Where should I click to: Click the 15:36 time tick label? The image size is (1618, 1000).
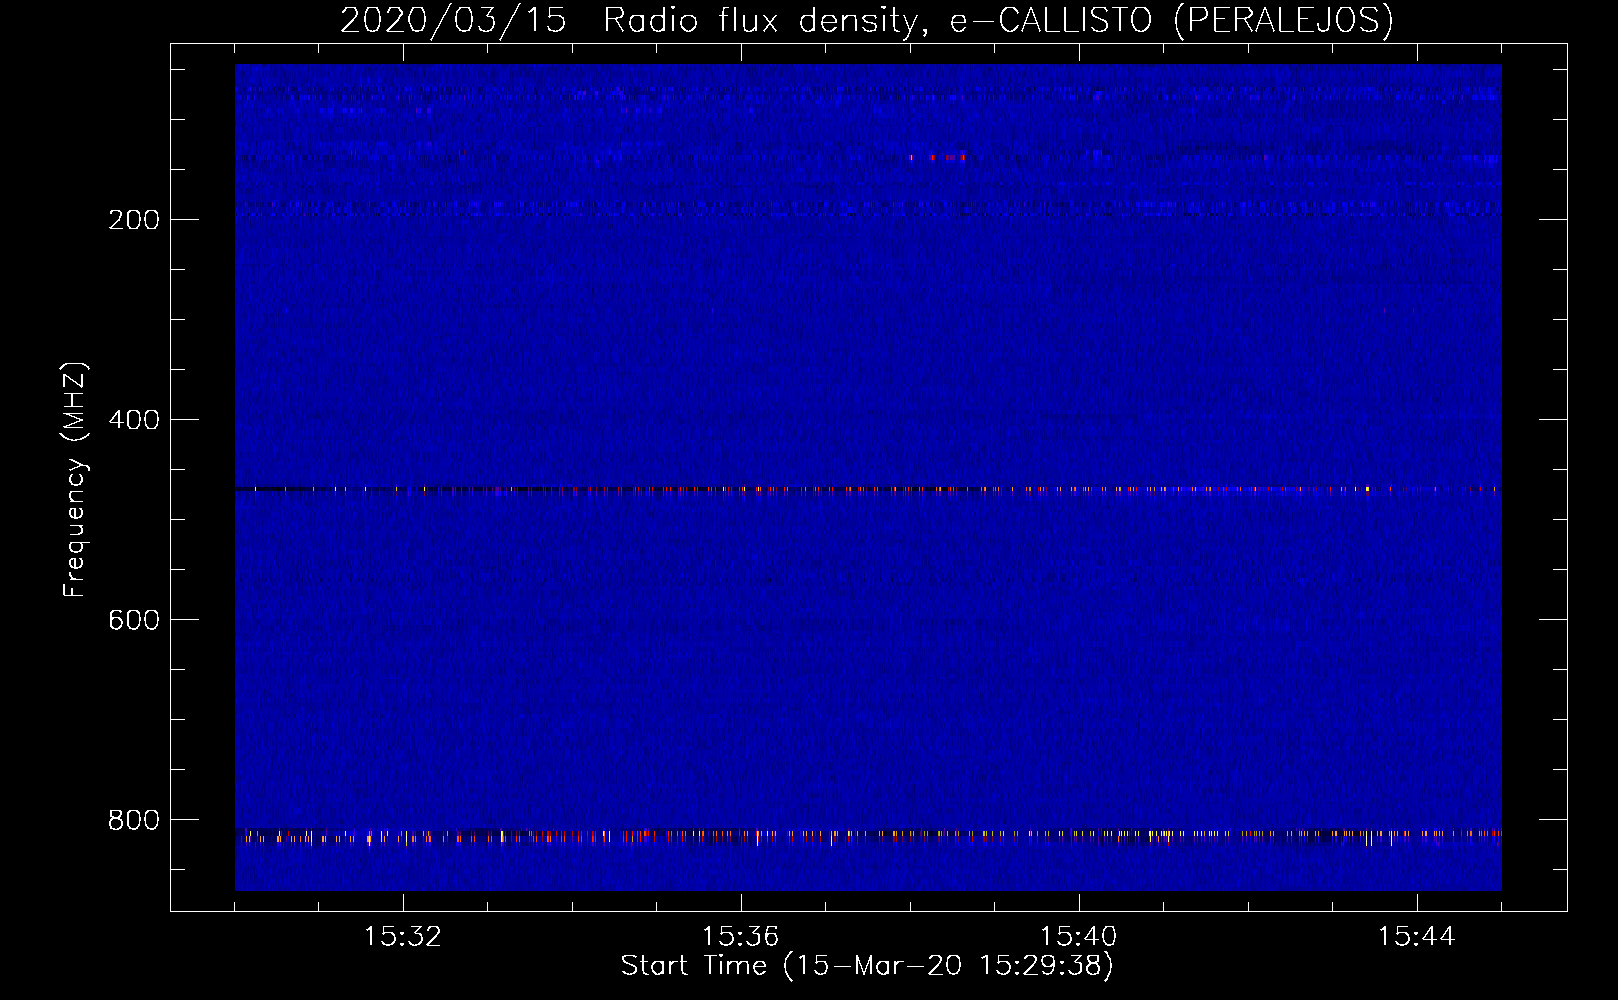(x=740, y=937)
